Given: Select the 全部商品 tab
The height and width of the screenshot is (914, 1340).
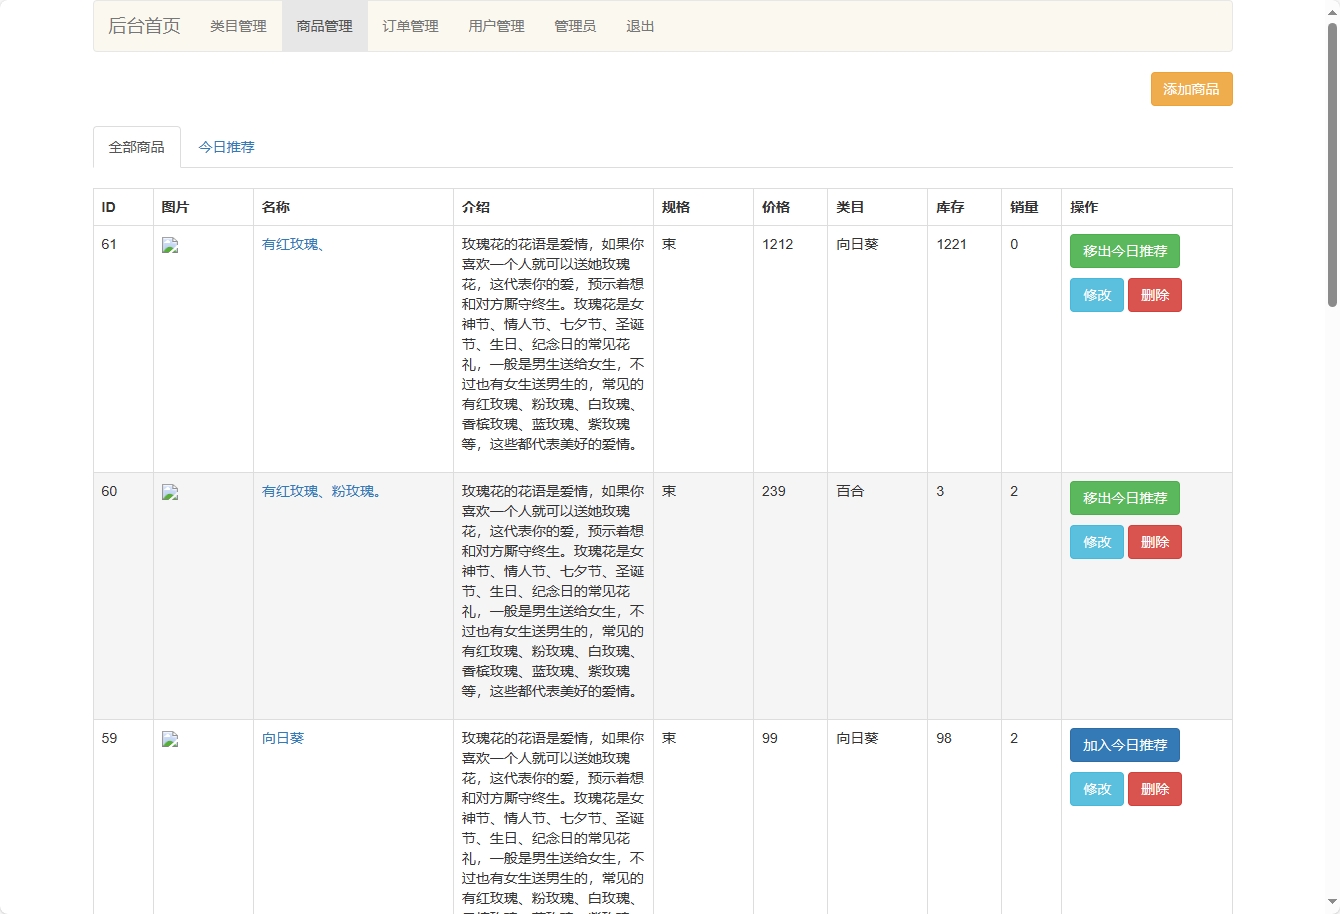Looking at the screenshot, I should point(137,147).
